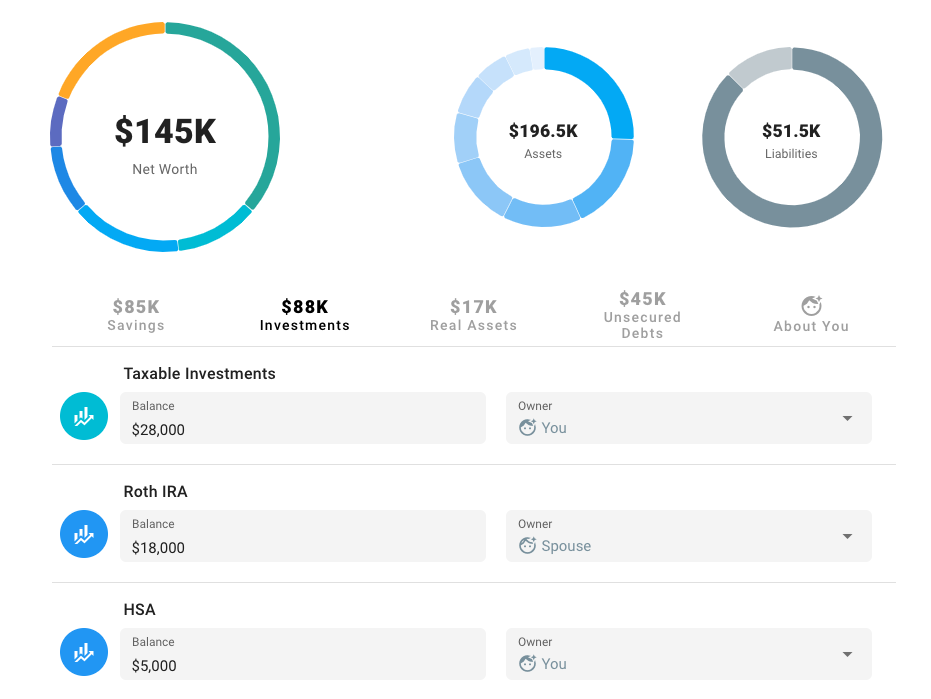931x699 pixels.
Task: Select the Taxable Investments chart icon
Action: pyautogui.click(x=83, y=417)
